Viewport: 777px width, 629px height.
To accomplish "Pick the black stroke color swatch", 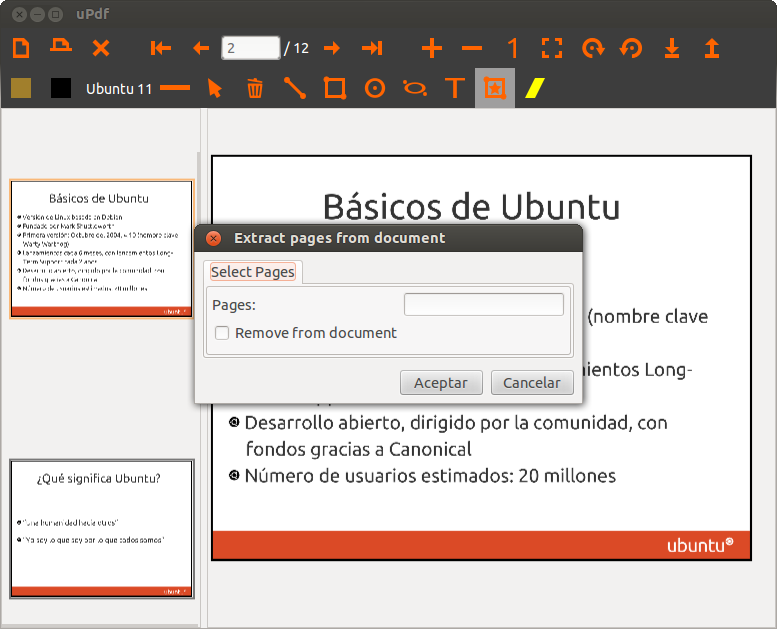I will point(61,88).
